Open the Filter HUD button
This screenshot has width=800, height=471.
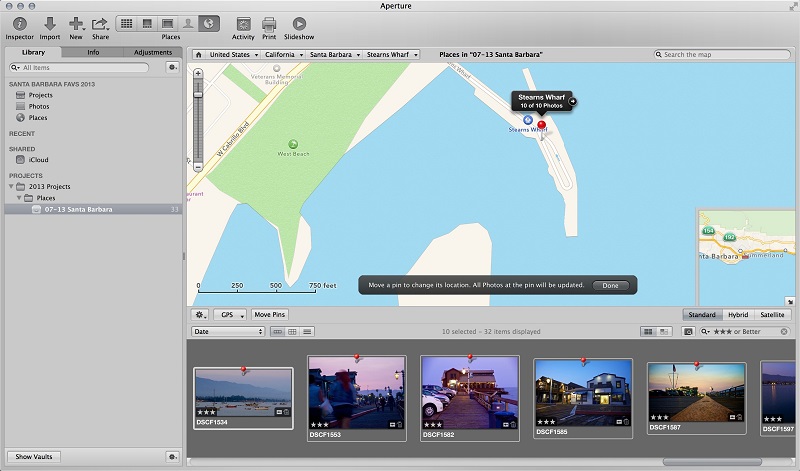(x=688, y=332)
